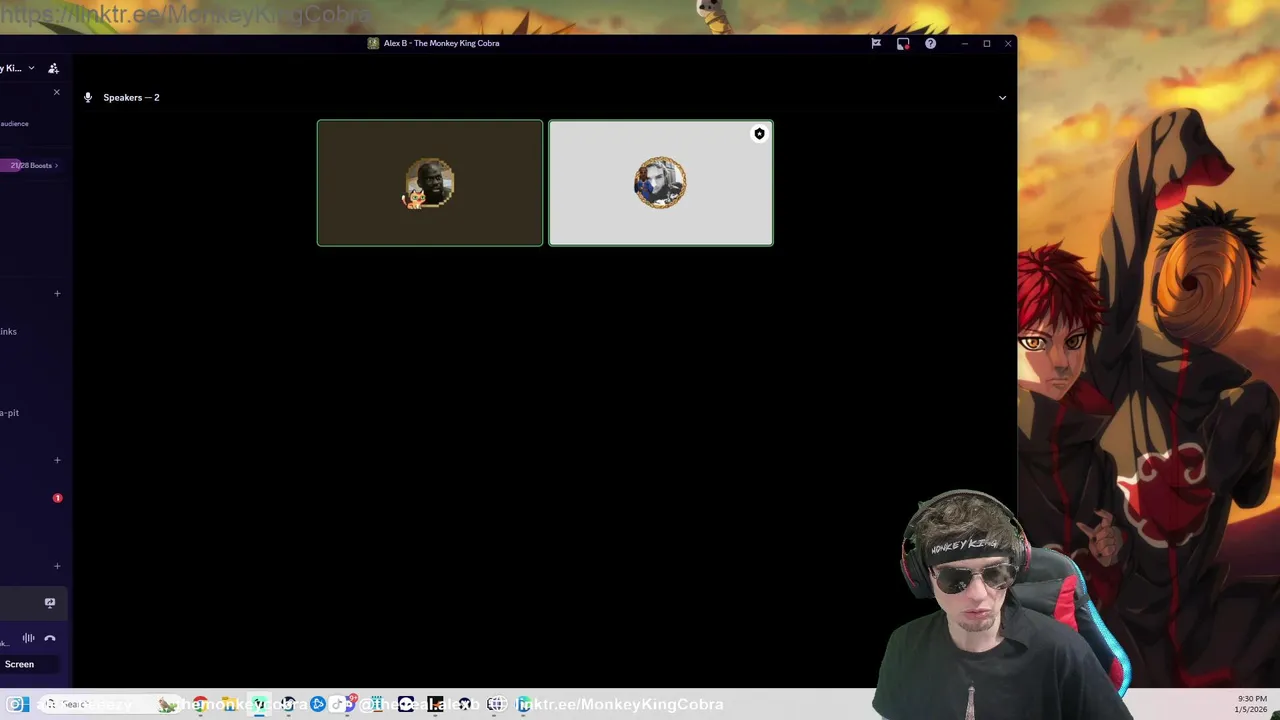Open the Discord inbox icon with red dot

tap(903, 44)
